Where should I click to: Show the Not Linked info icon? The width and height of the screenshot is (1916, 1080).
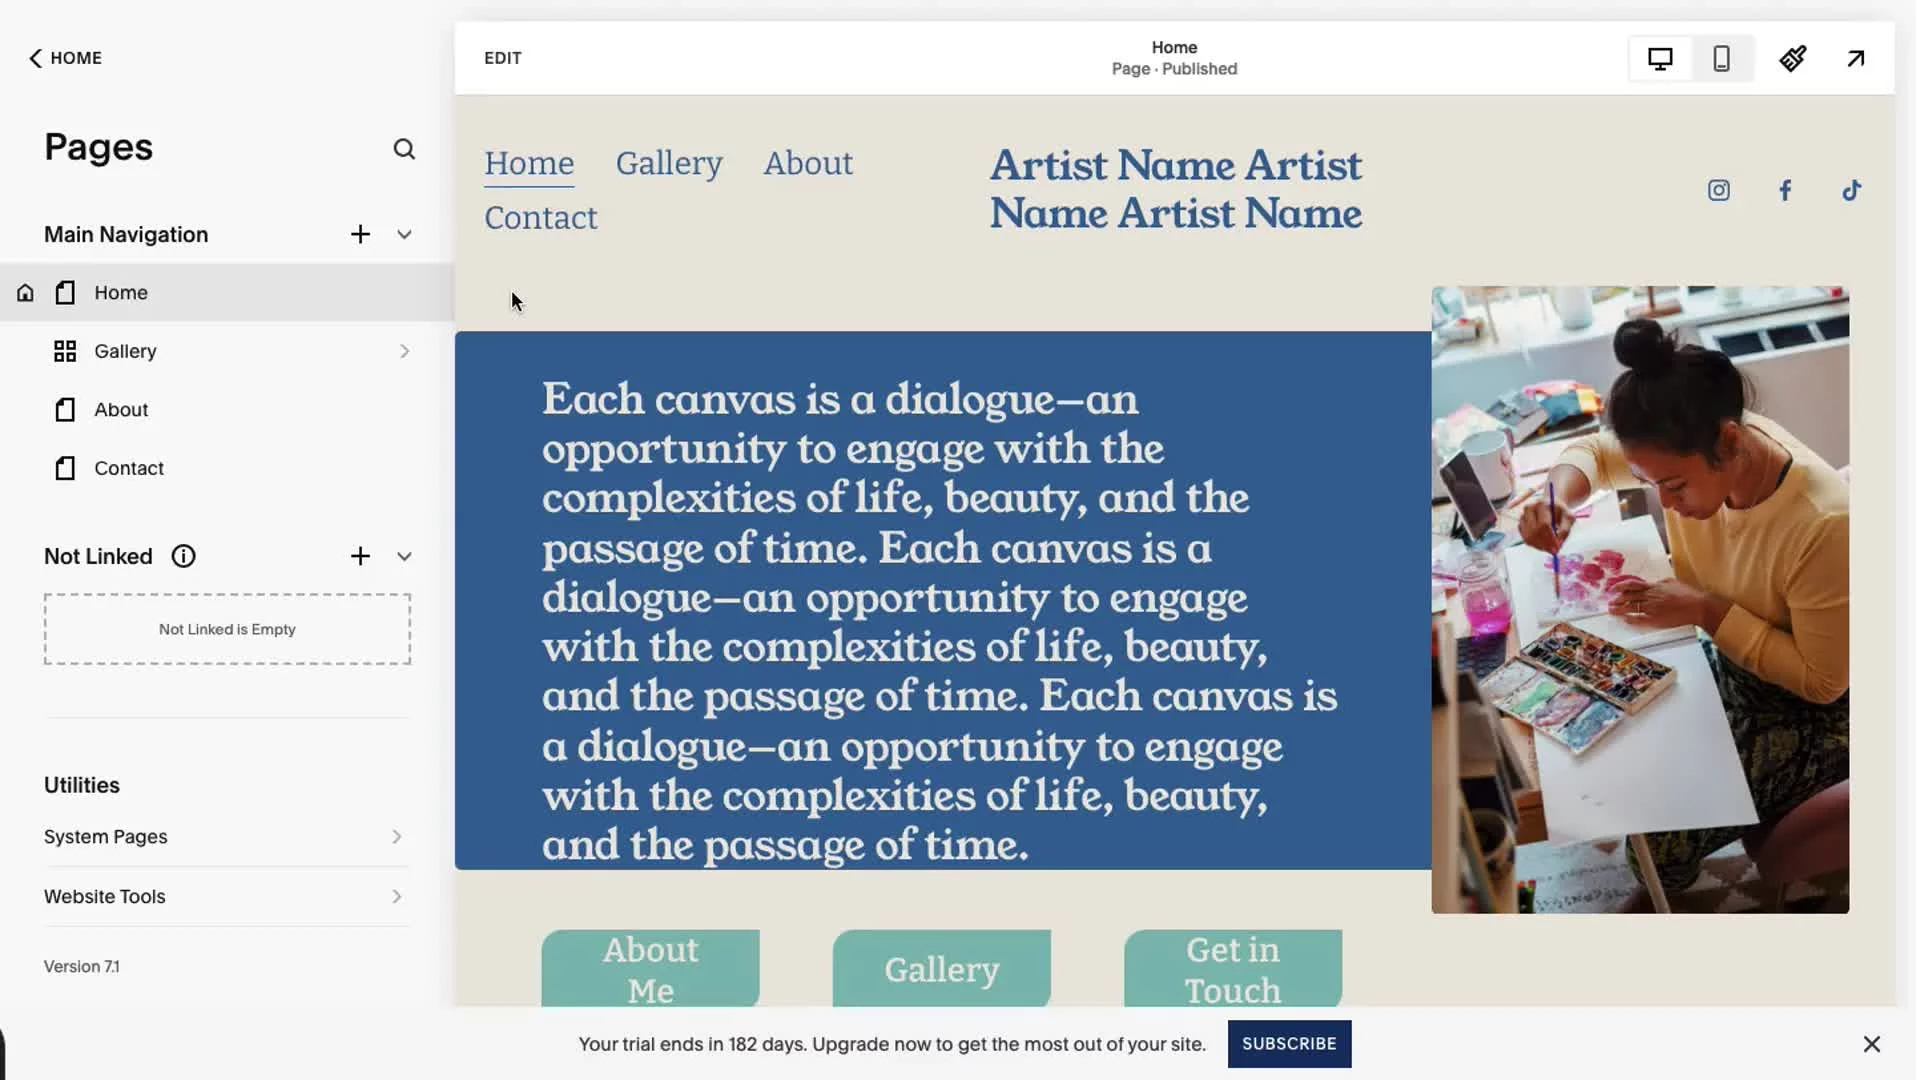point(183,556)
